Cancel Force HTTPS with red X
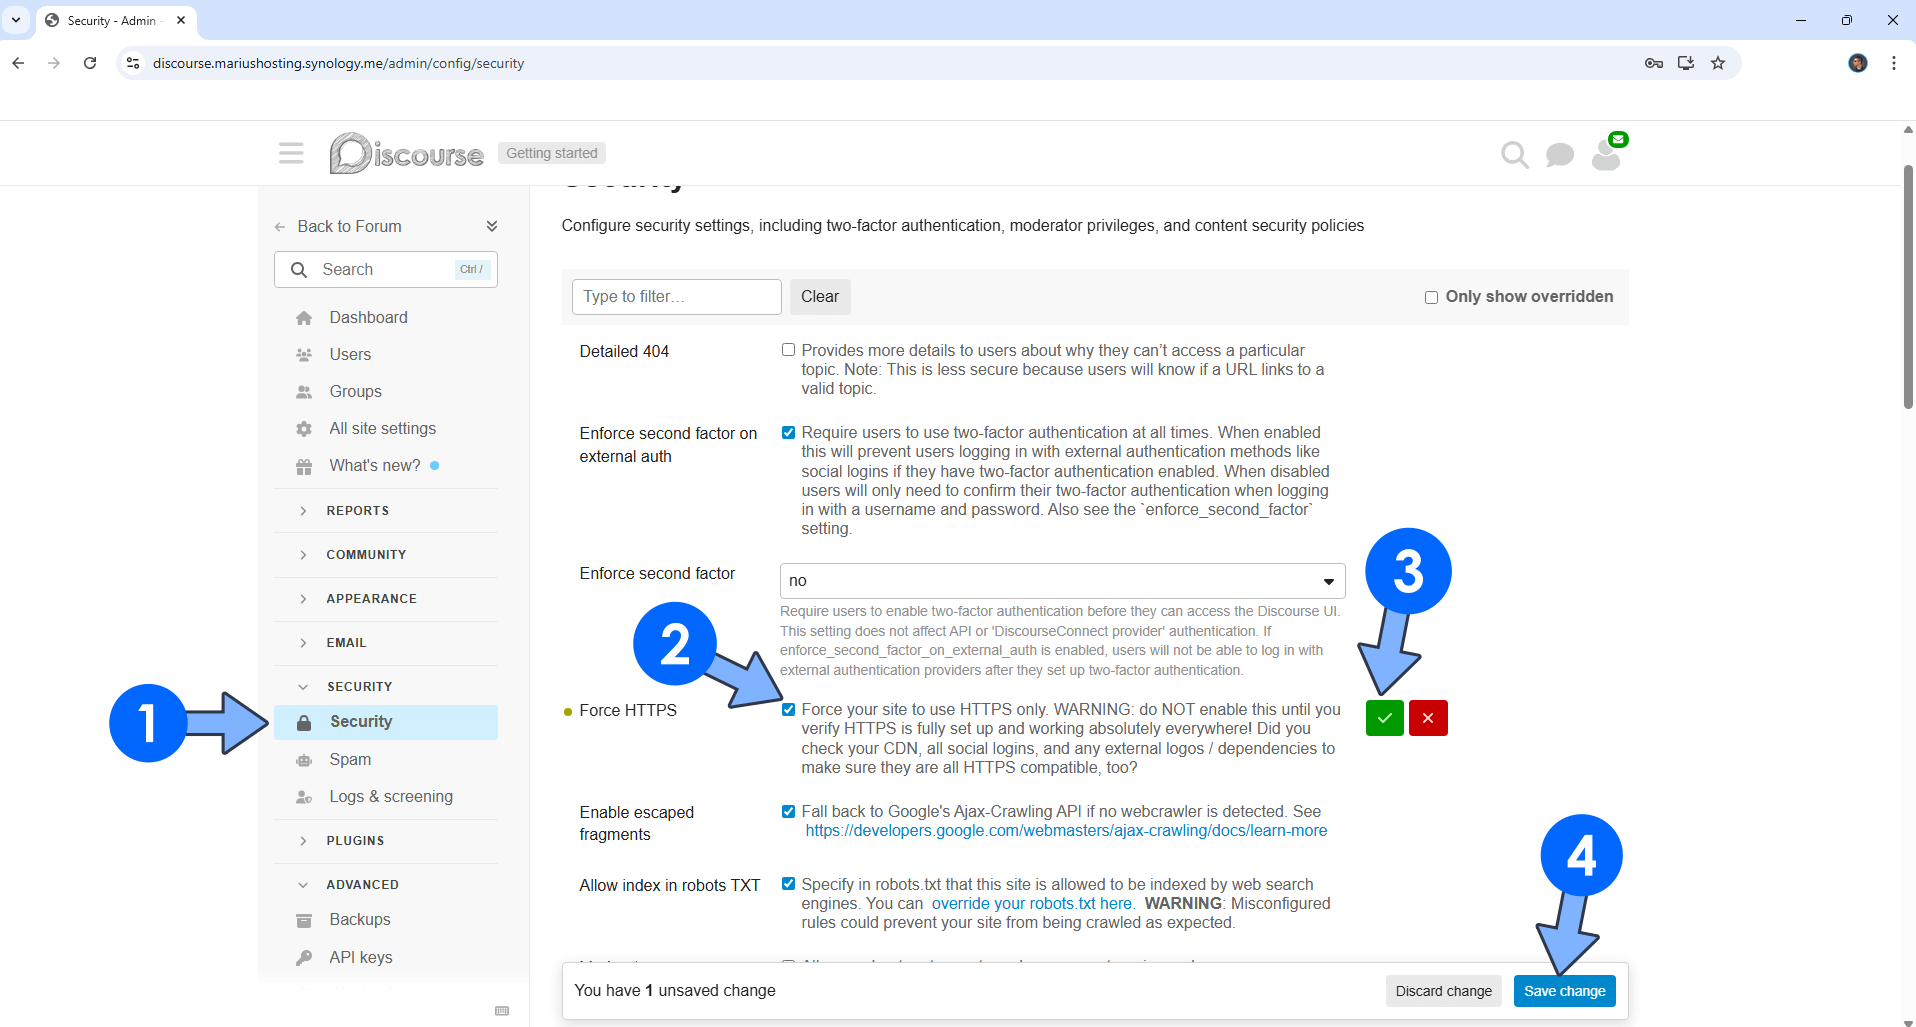 tap(1428, 718)
